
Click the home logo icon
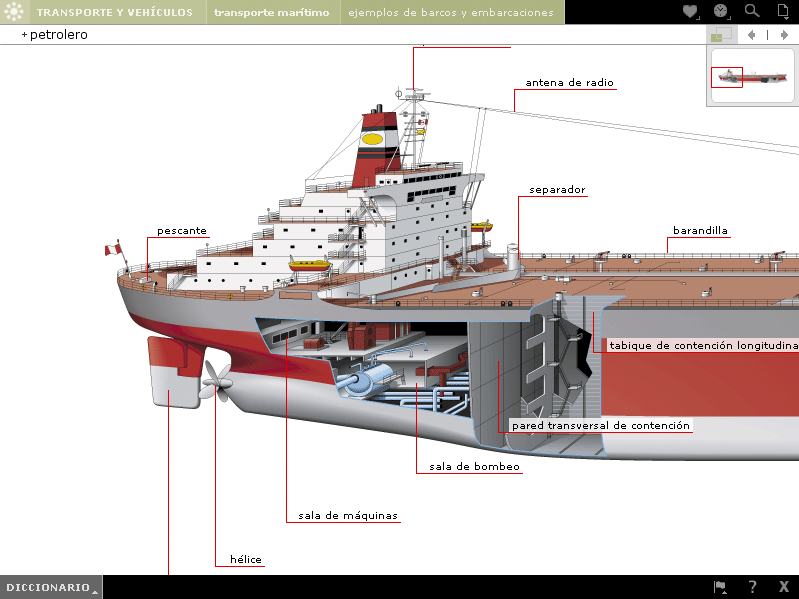tap(13, 12)
